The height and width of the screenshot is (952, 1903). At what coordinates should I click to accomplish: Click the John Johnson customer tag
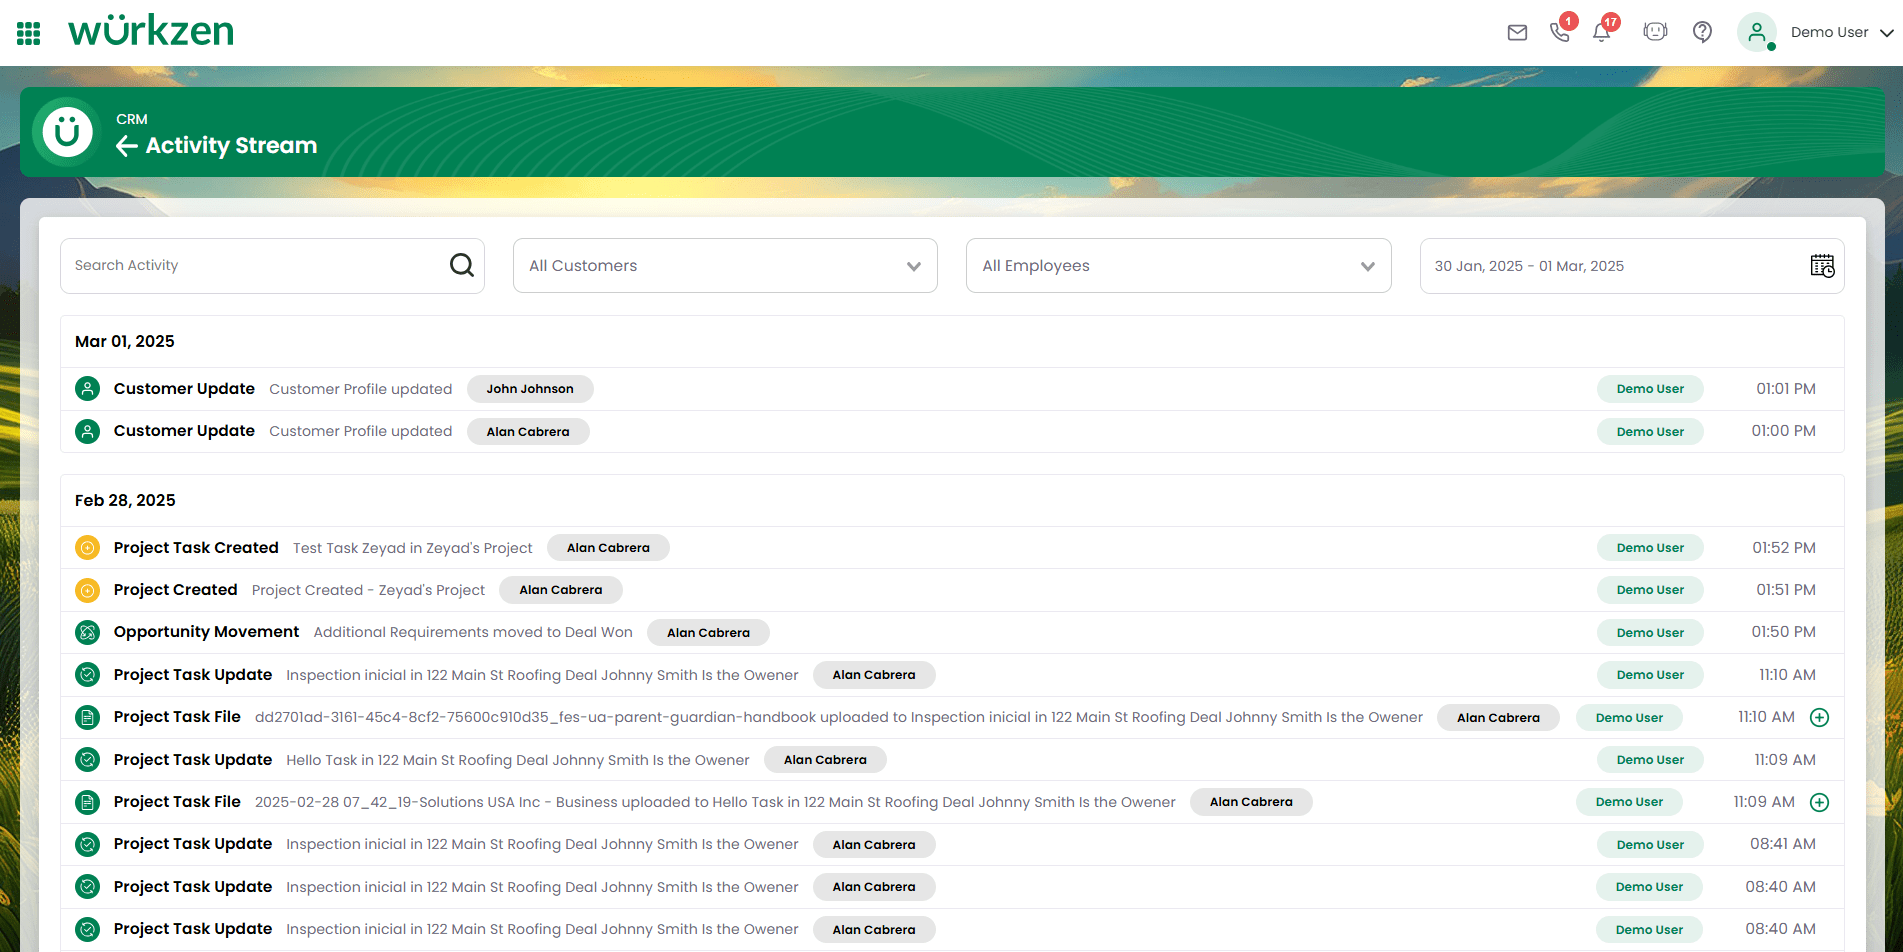coord(530,389)
